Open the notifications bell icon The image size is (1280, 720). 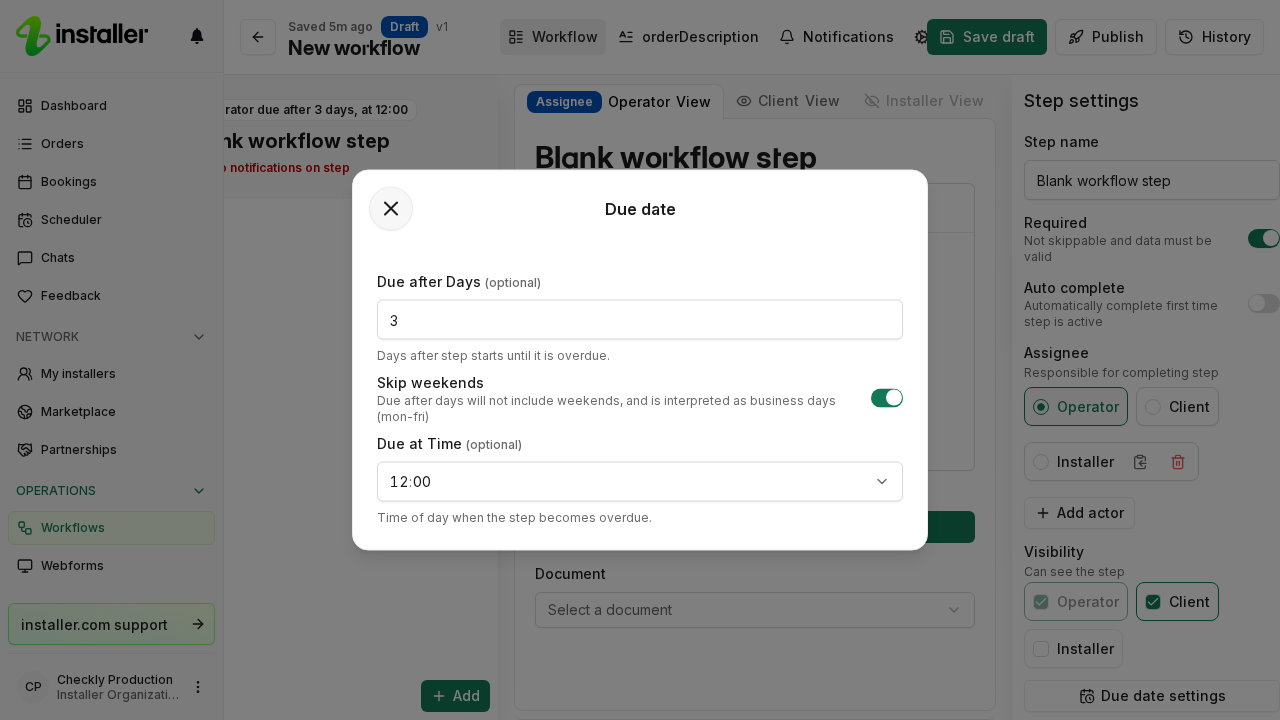point(197,36)
